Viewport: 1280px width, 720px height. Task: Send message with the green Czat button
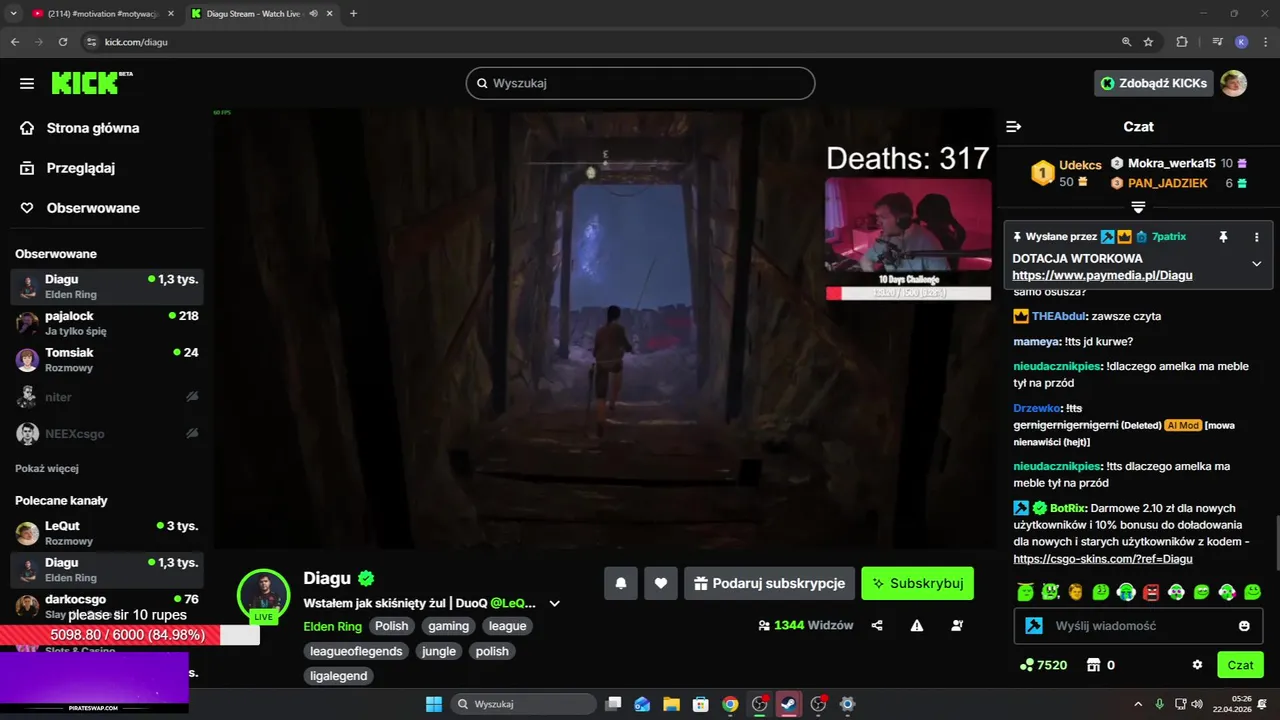tap(1240, 665)
